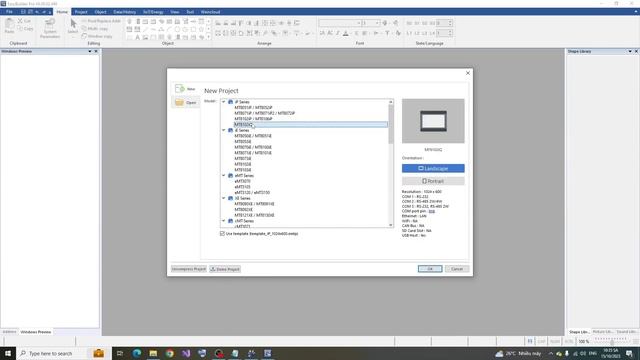Screen dimensions: 640x360
Task: Click the COM port pin diagram icon
Action: [x=432, y=211]
